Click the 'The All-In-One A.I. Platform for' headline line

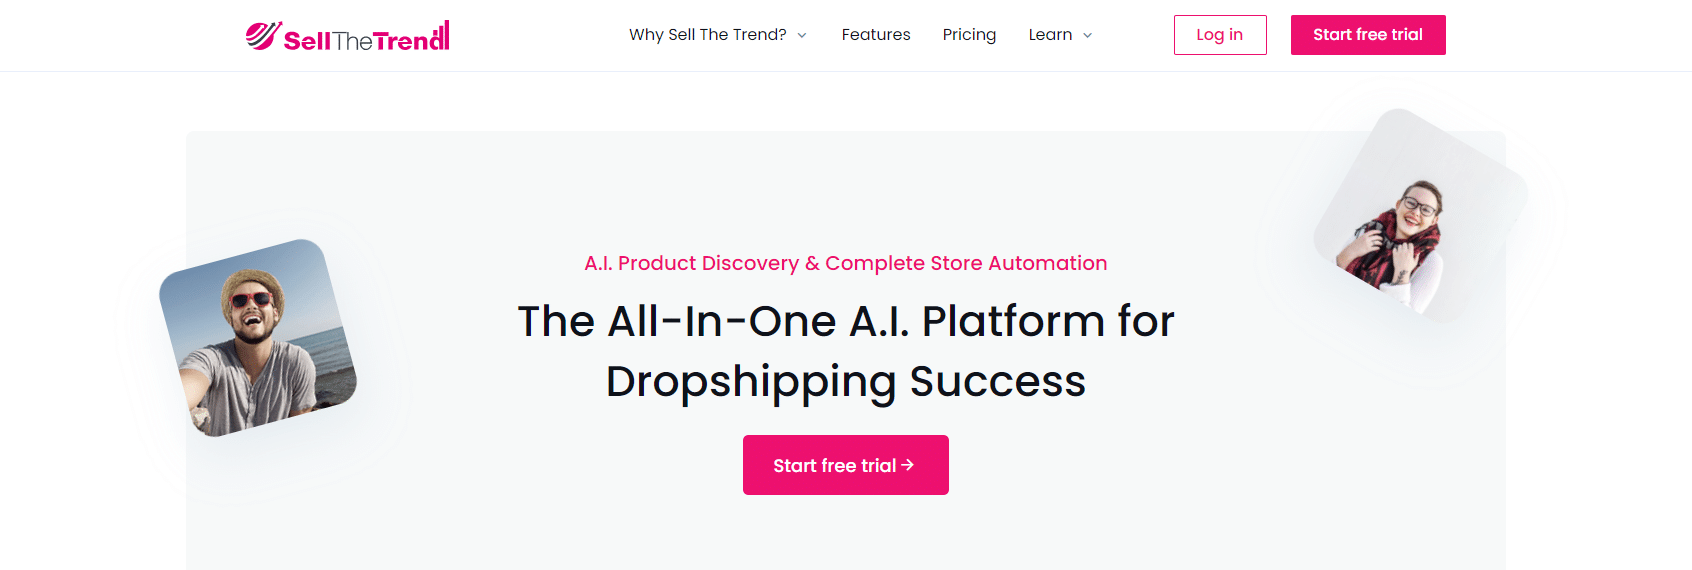click(x=845, y=321)
